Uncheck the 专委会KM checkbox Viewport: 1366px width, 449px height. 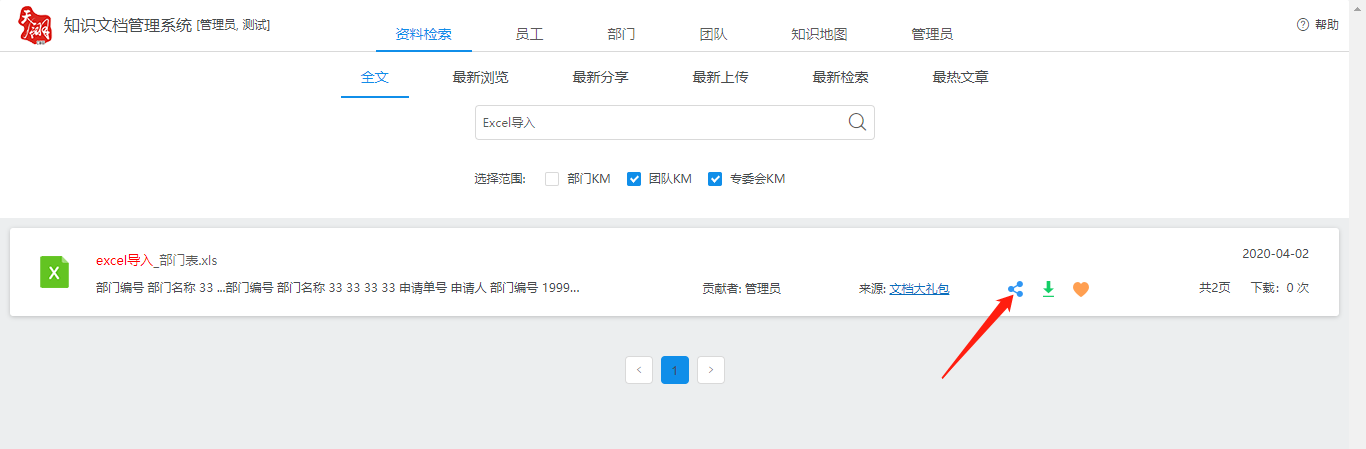(715, 179)
